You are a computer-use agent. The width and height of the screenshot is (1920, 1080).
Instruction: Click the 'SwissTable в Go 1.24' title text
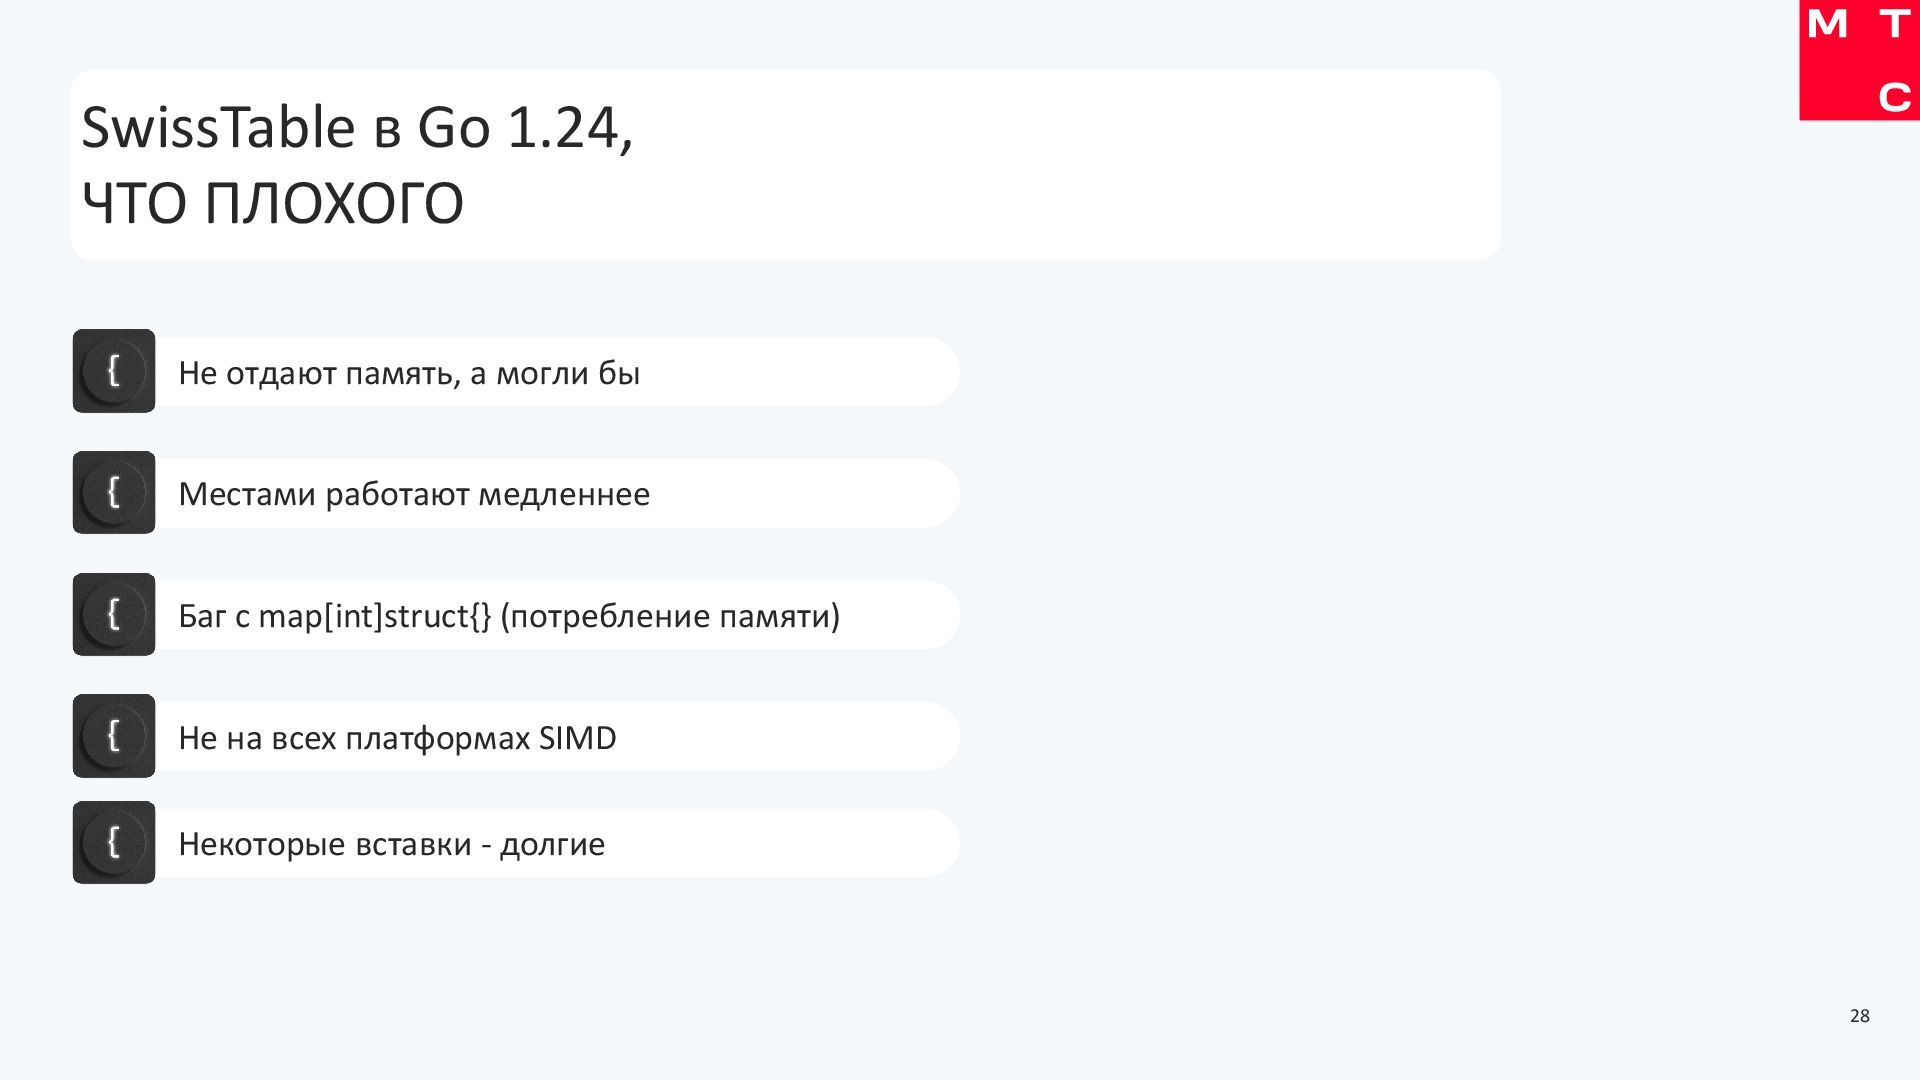(x=357, y=128)
